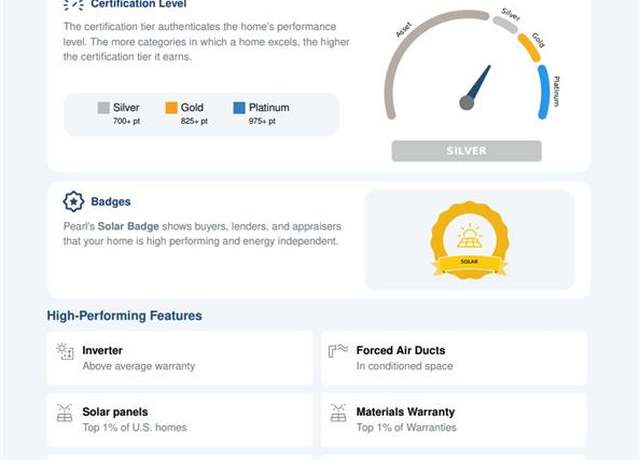Click the Materials Warranty icon
The height and width of the screenshot is (460, 640).
click(338, 413)
